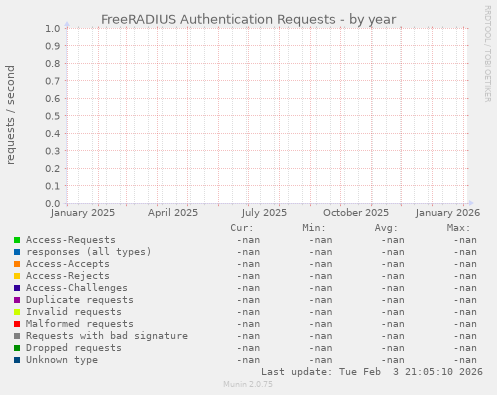
Task: Click the 'Max:' column header
Action: click(x=458, y=228)
